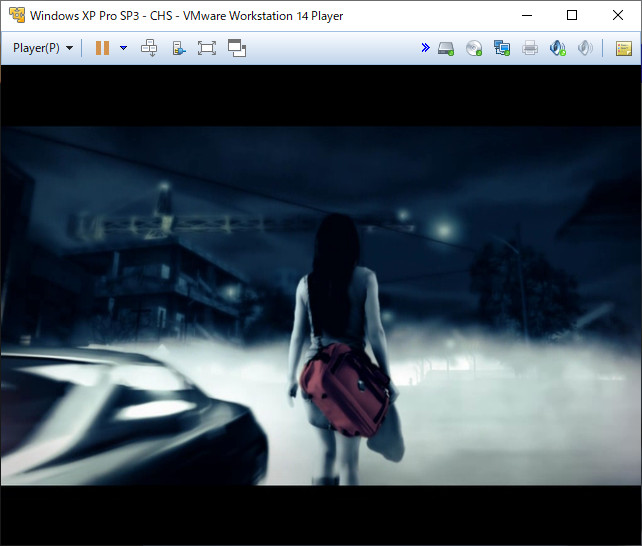Image resolution: width=642 pixels, height=546 pixels.
Task: Switch to Unity mode
Action: pos(237,48)
